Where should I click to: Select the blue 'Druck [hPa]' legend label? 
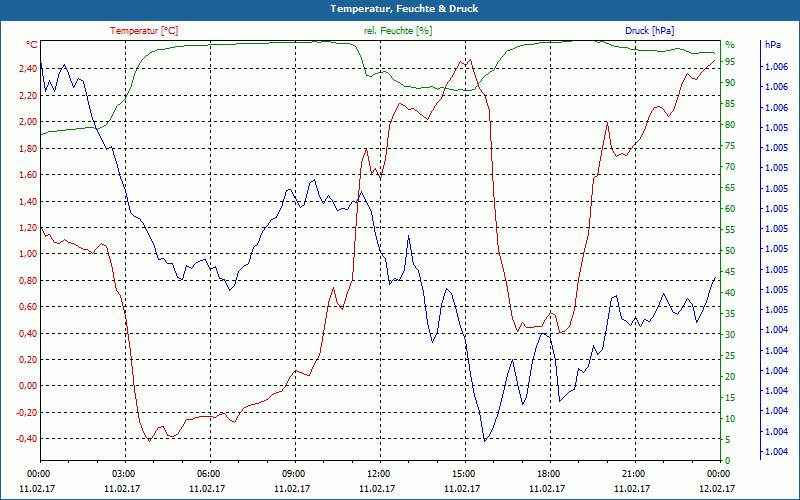tap(649, 31)
